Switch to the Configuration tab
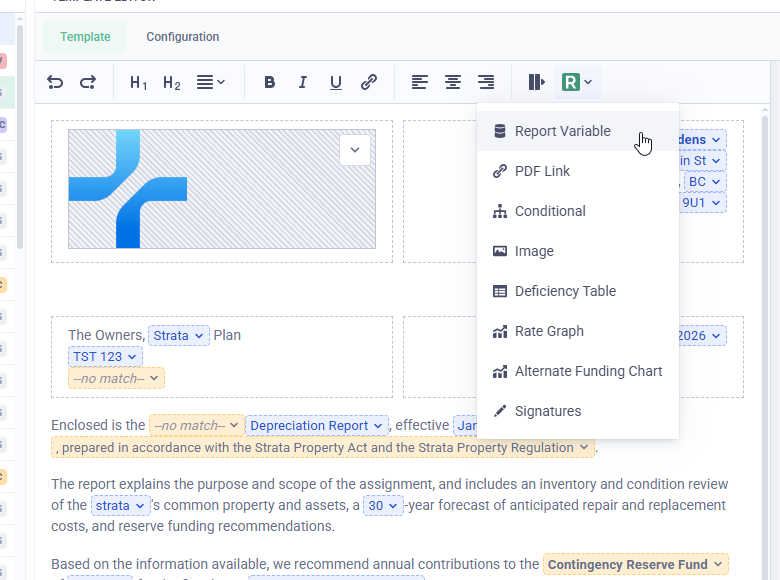This screenshot has height=580, width=780. 183,37
